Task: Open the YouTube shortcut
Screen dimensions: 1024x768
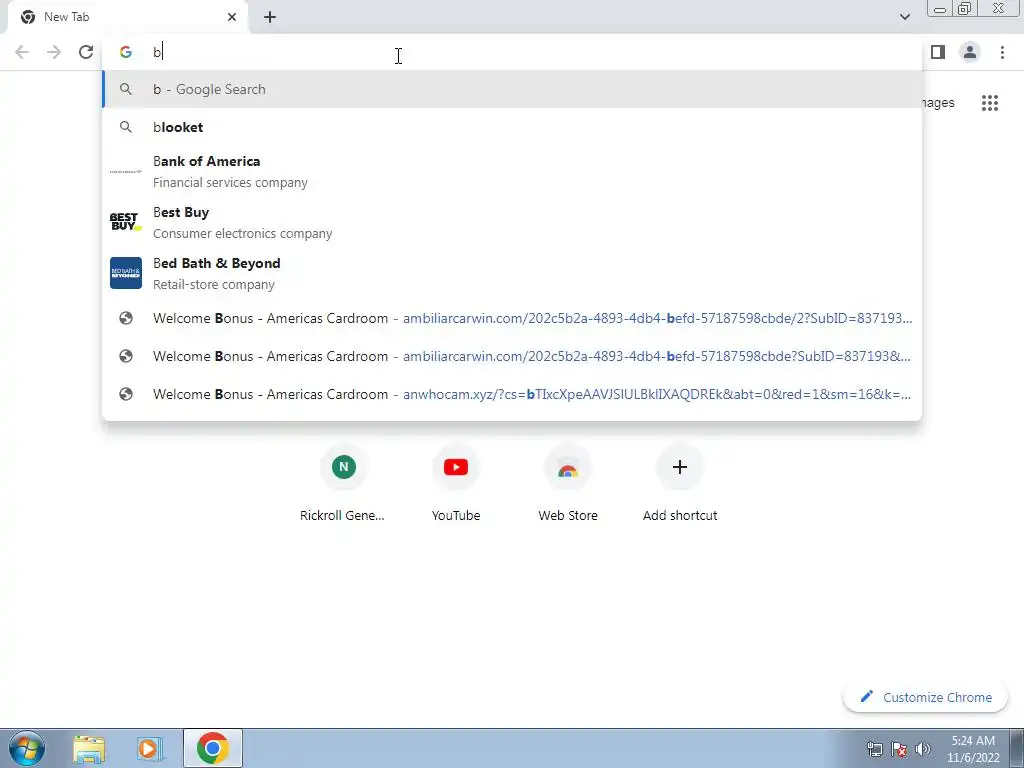Action: tap(456, 485)
